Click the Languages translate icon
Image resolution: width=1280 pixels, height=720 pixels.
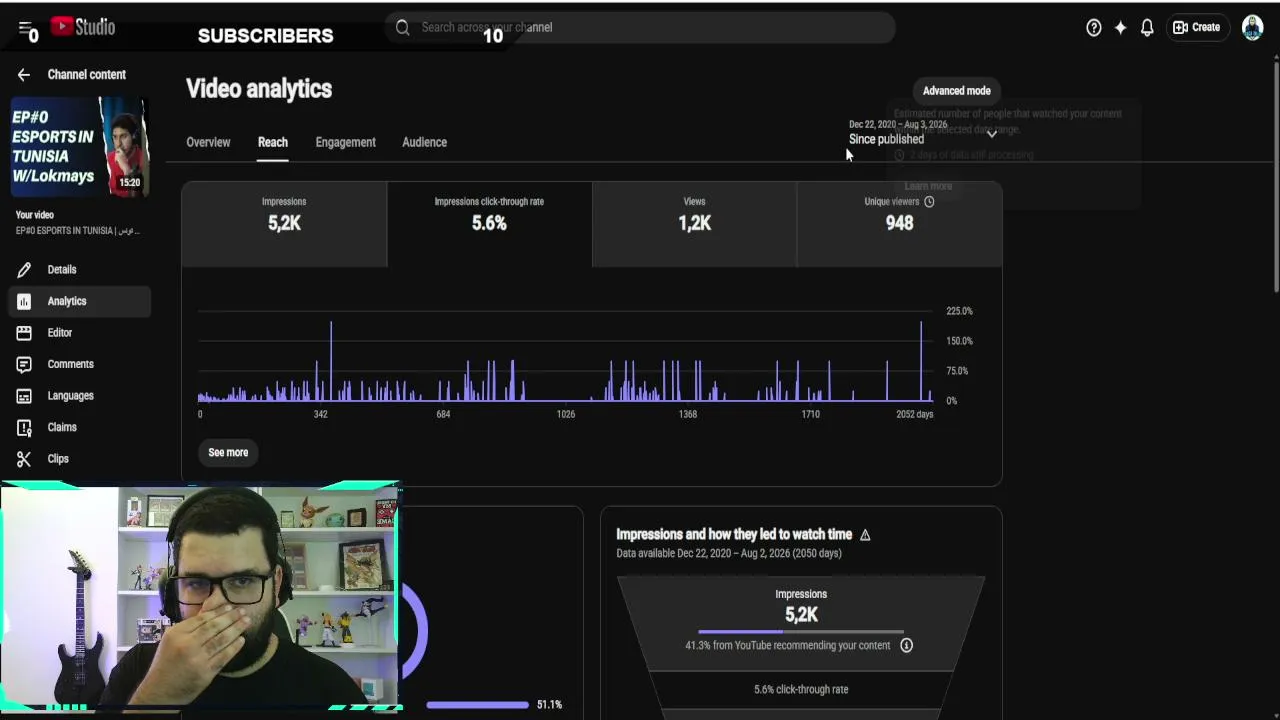[x=24, y=396]
